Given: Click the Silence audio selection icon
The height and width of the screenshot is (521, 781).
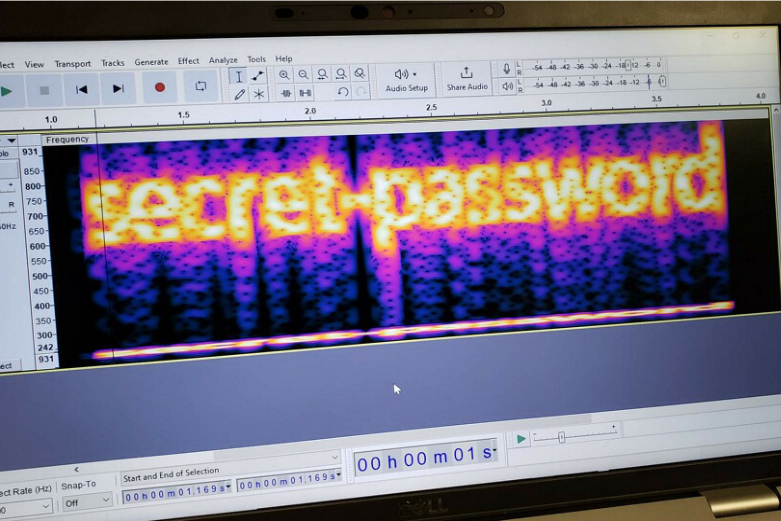Looking at the screenshot, I should 305,93.
